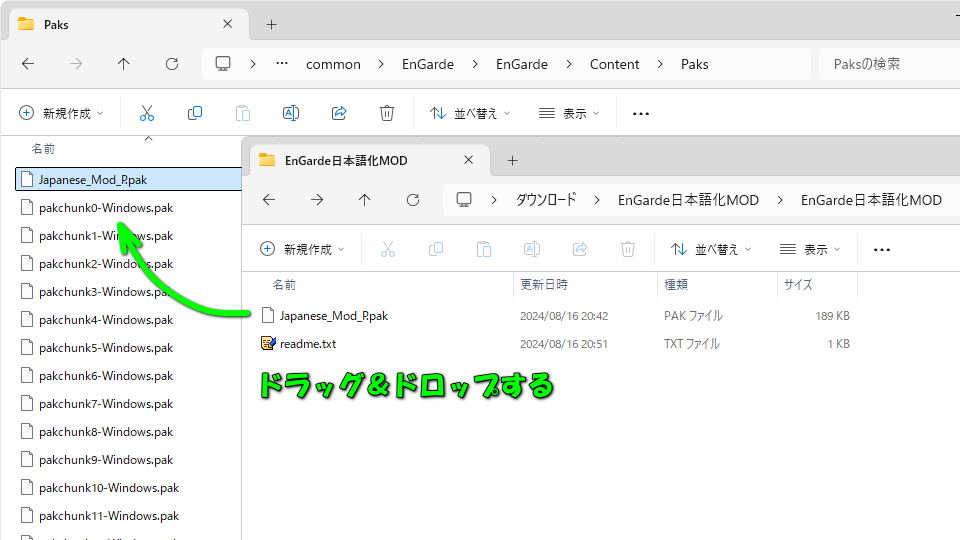Viewport: 960px width, 540px height.
Task: Open the more options ellipsis in Paks toolbar
Action: pos(641,113)
